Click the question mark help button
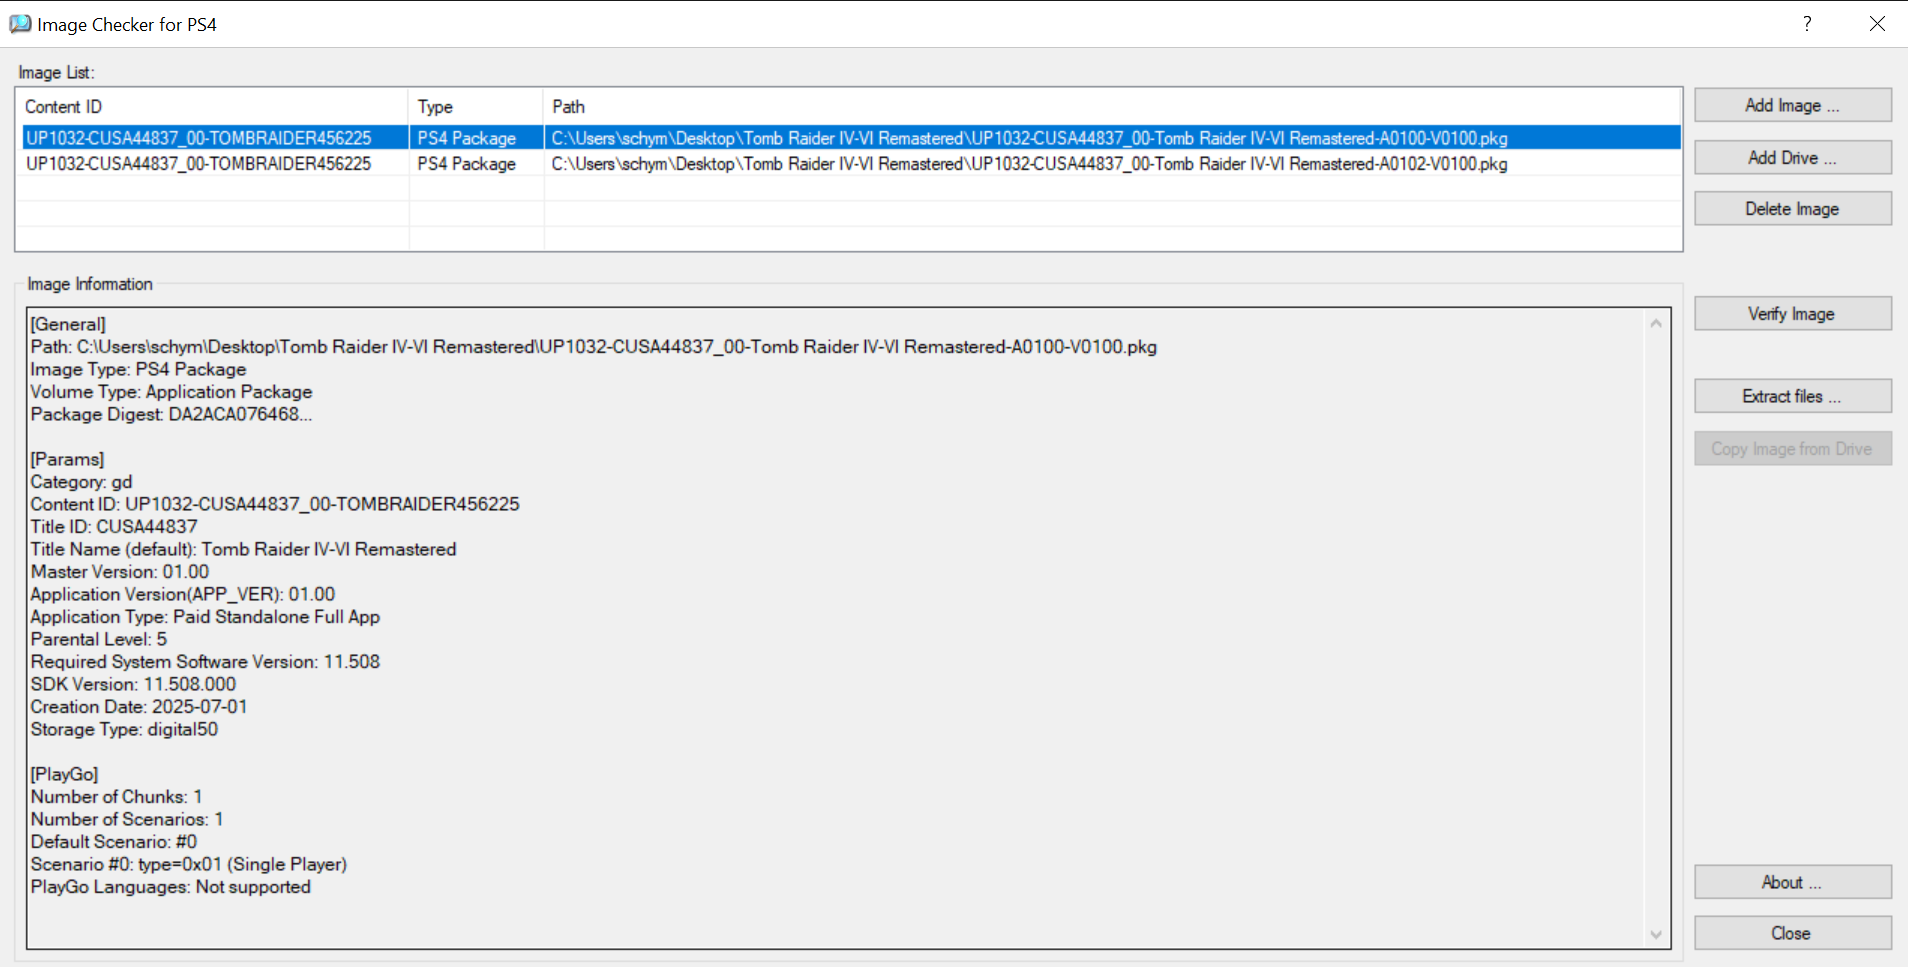 [x=1807, y=24]
